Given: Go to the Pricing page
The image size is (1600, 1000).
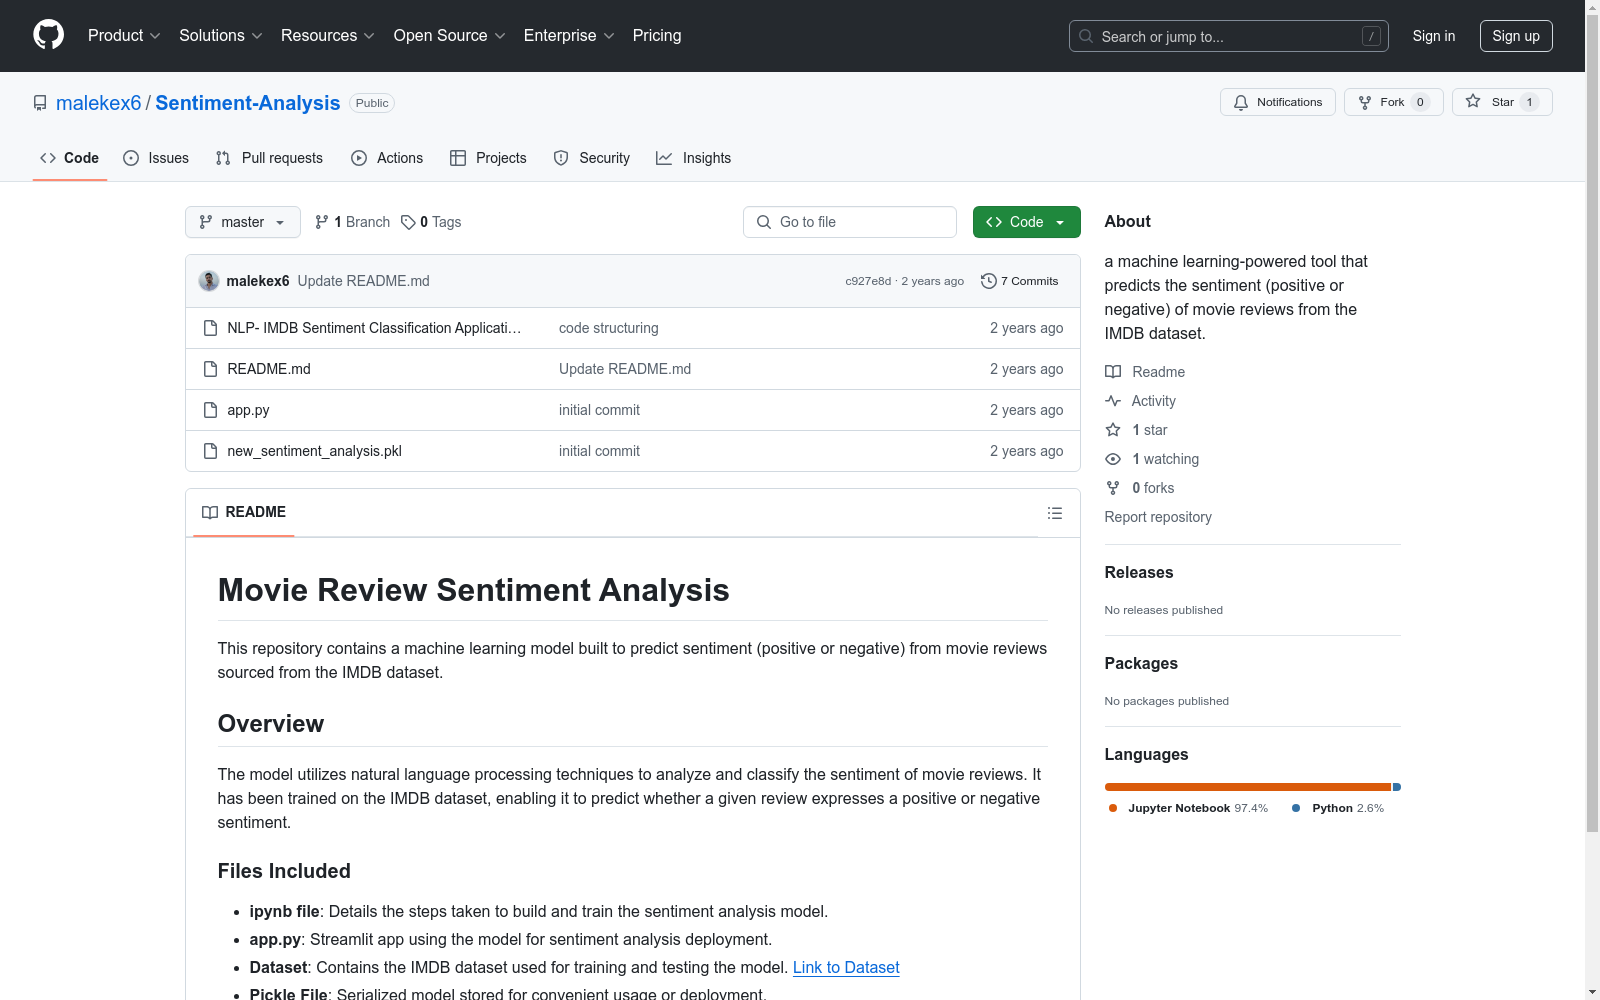Looking at the screenshot, I should 657,36.
